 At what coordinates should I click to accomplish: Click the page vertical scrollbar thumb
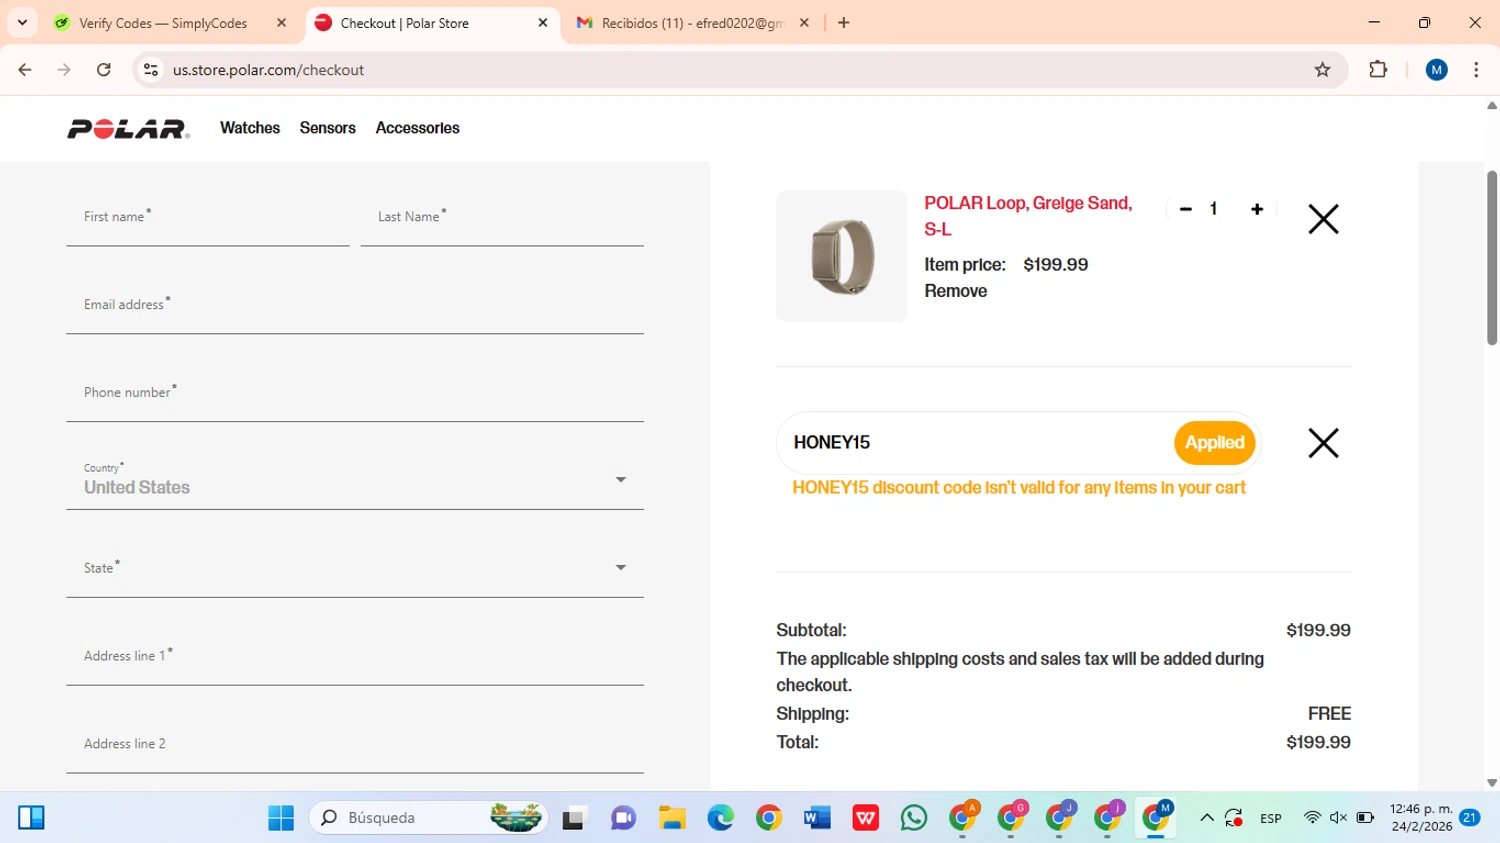1492,258
